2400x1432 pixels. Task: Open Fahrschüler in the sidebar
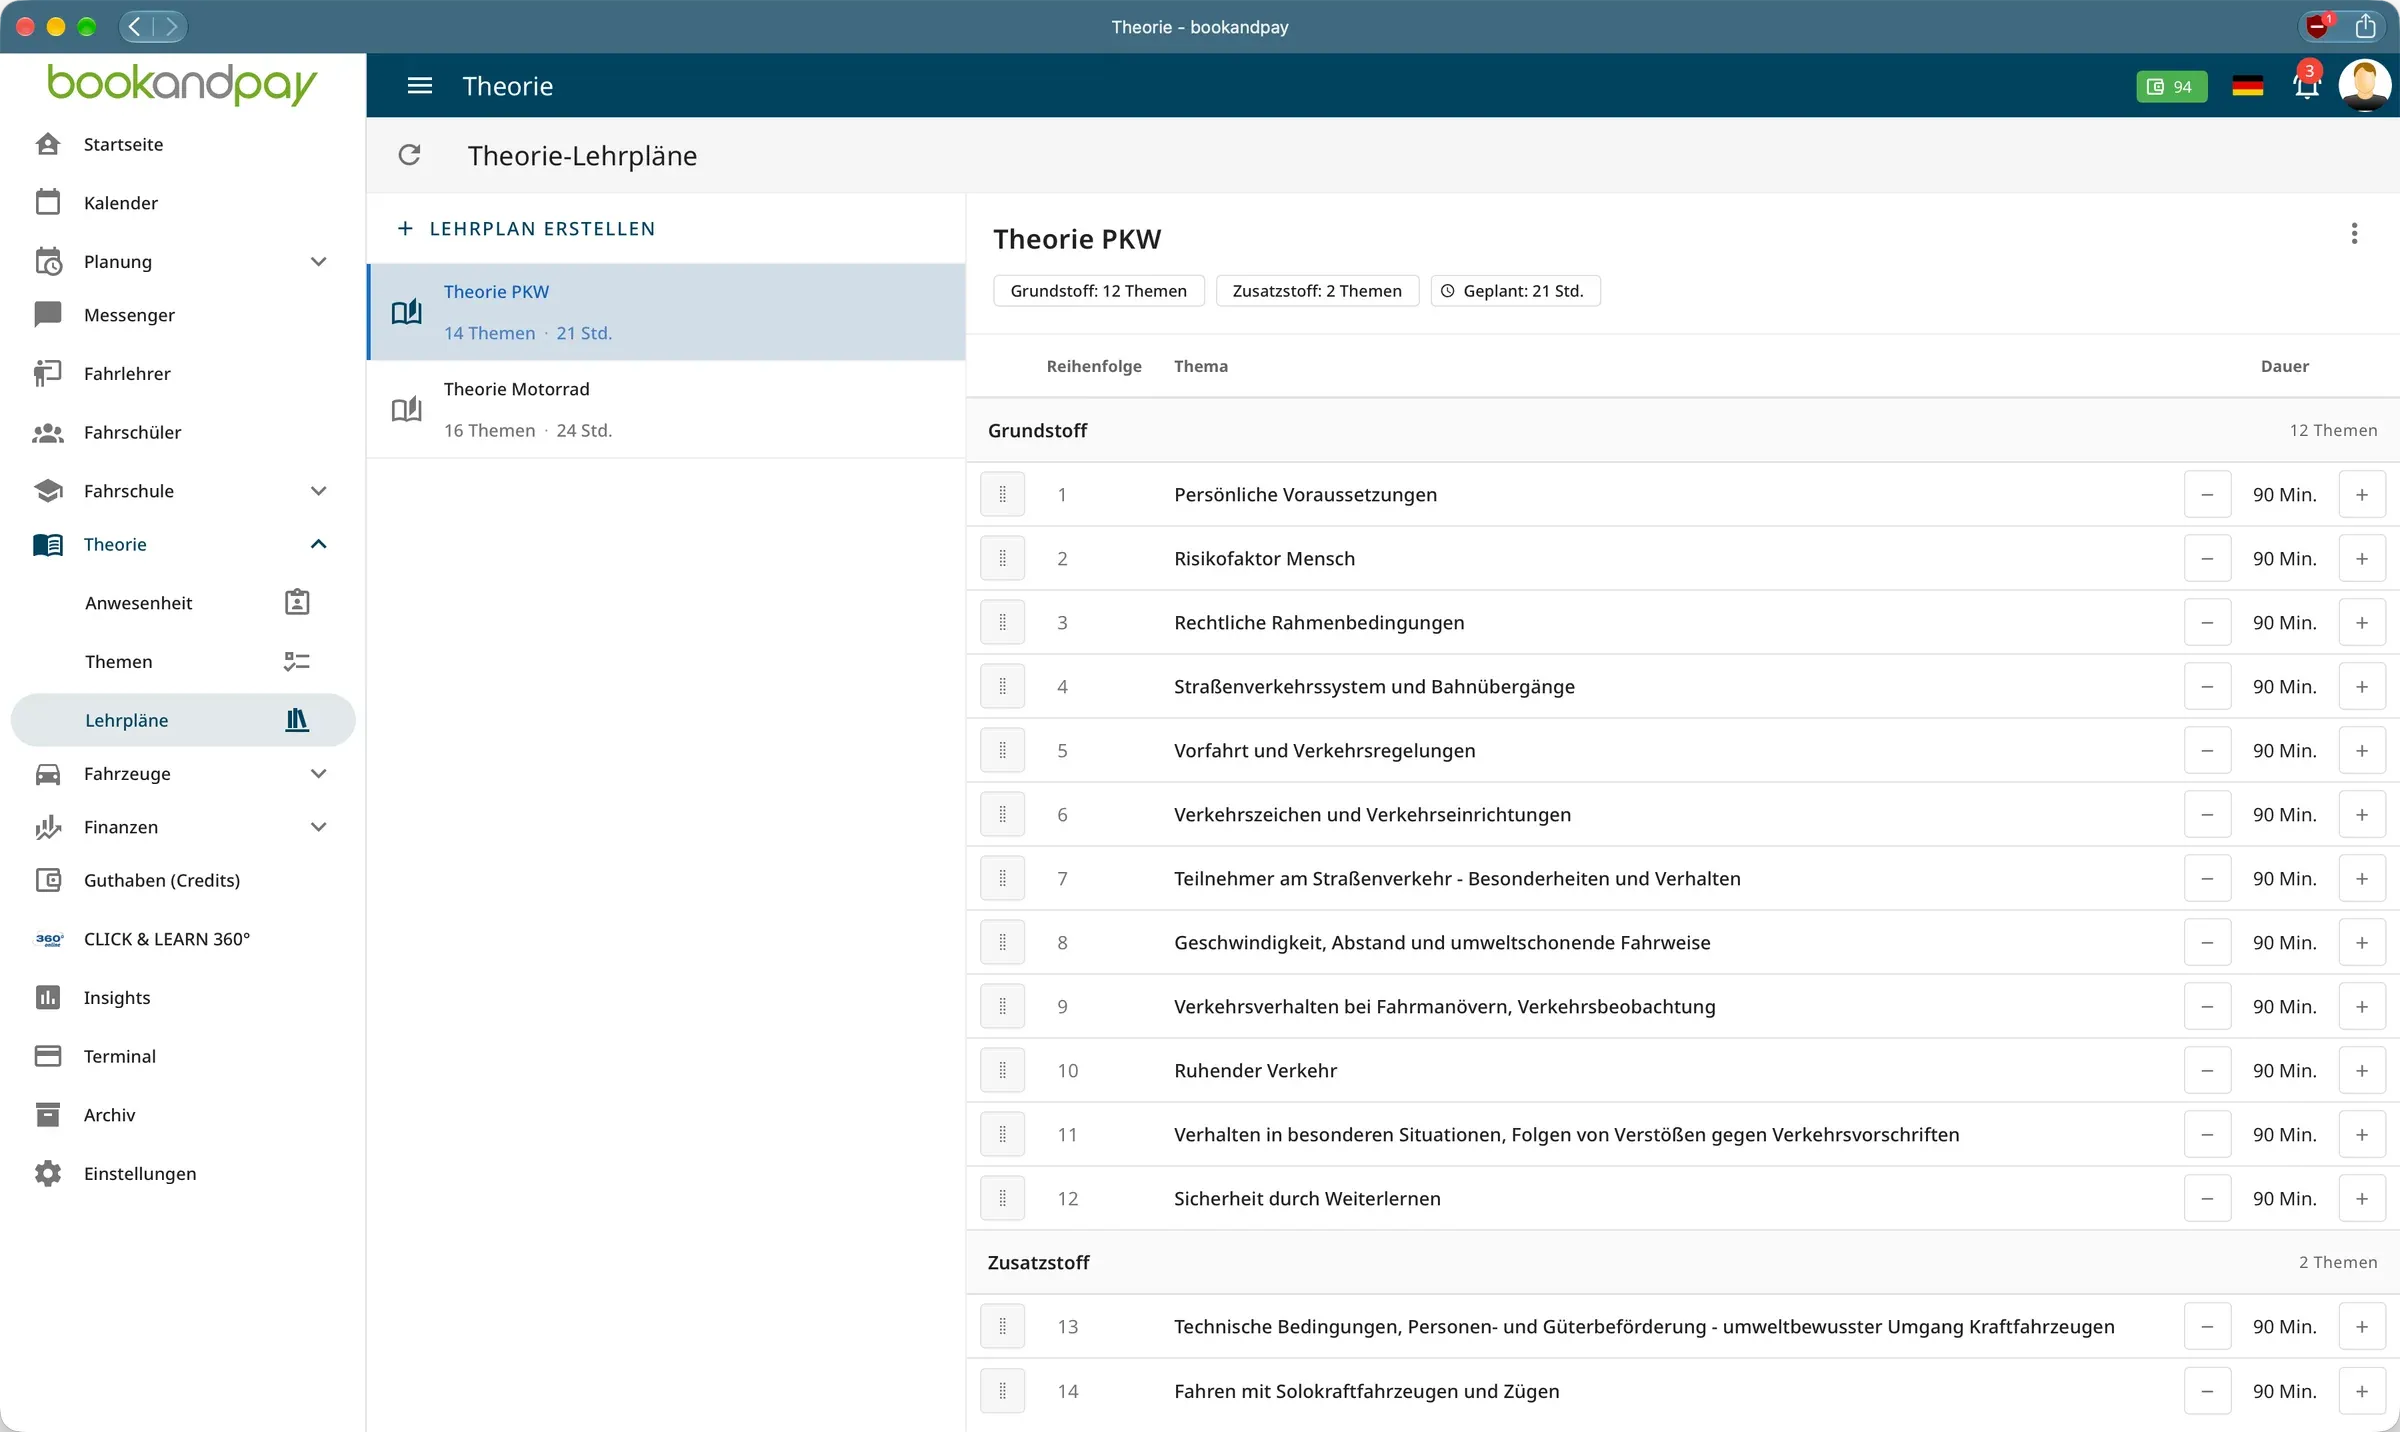pyautogui.click(x=183, y=432)
